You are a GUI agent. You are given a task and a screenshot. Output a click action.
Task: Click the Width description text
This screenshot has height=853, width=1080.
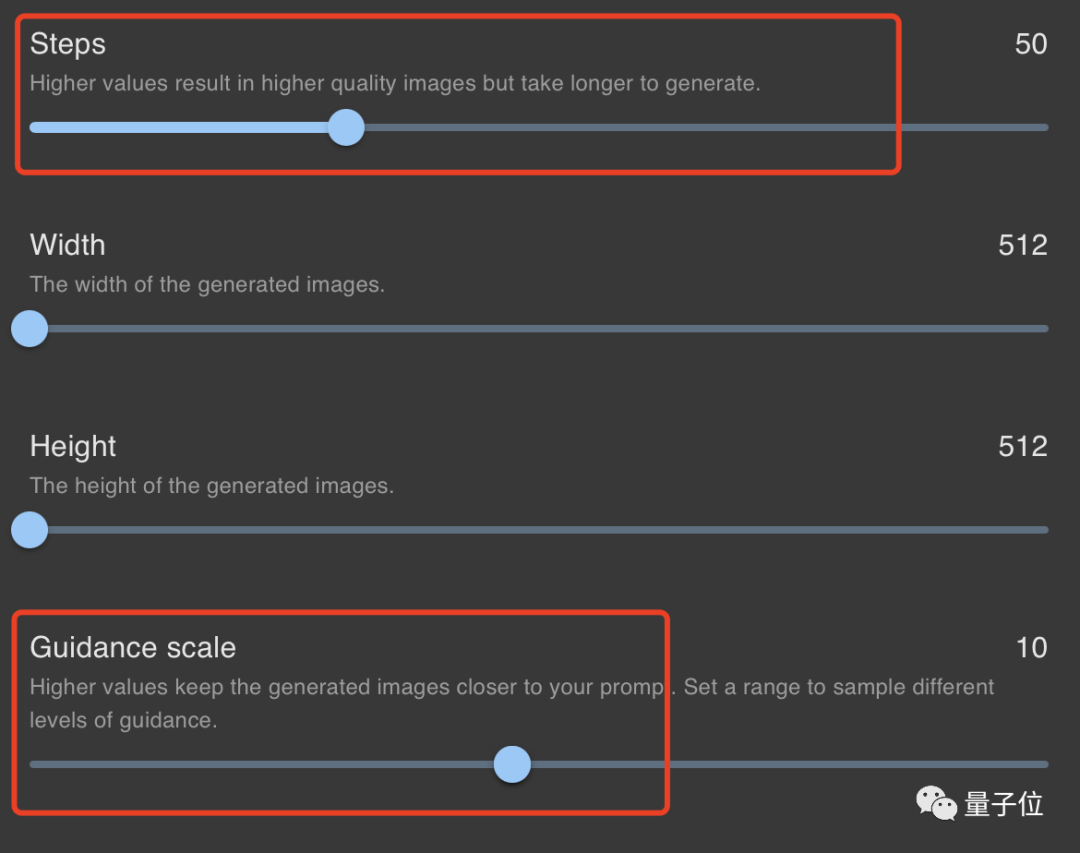[x=207, y=285]
